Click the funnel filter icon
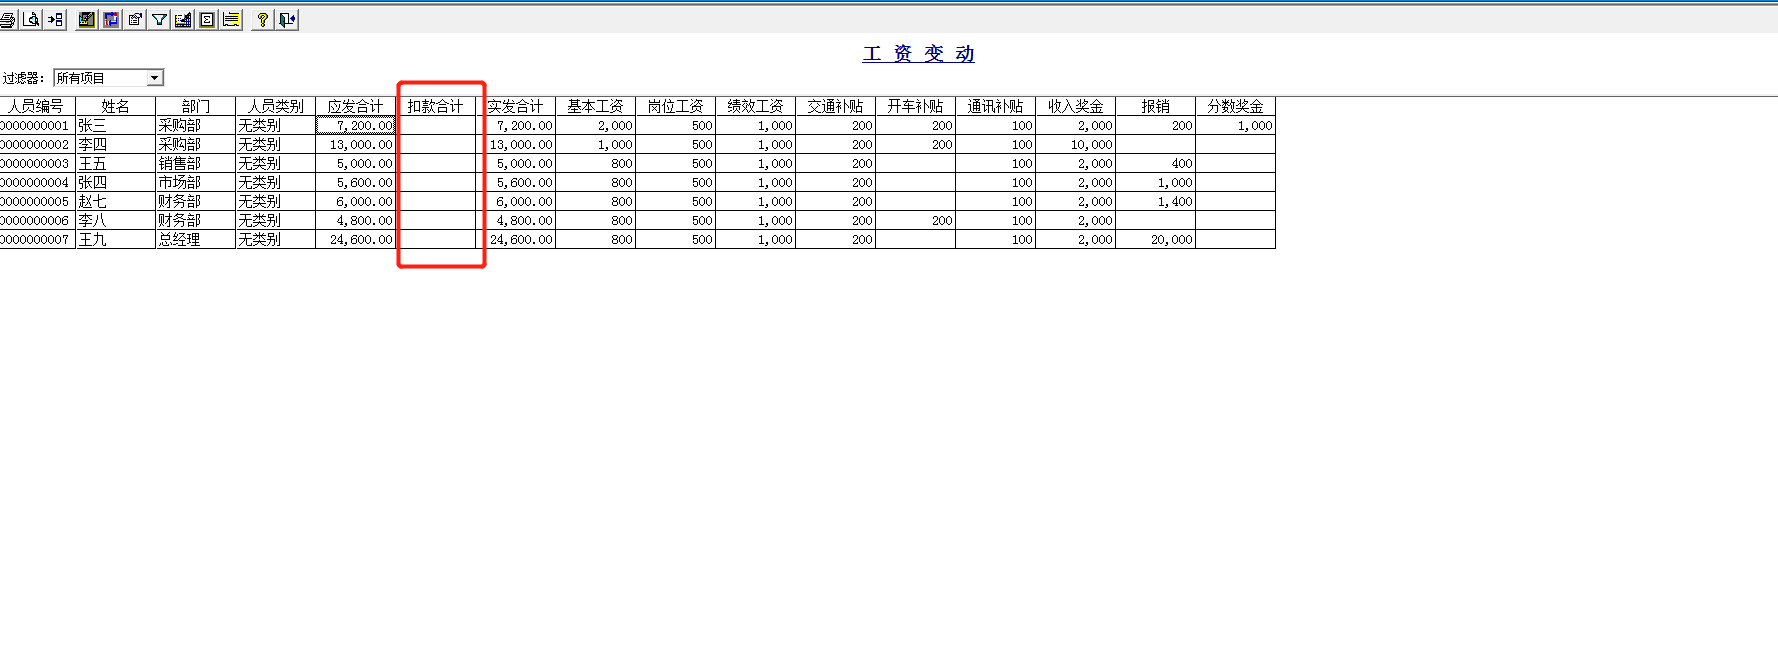This screenshot has width=1778, height=668. (x=159, y=19)
